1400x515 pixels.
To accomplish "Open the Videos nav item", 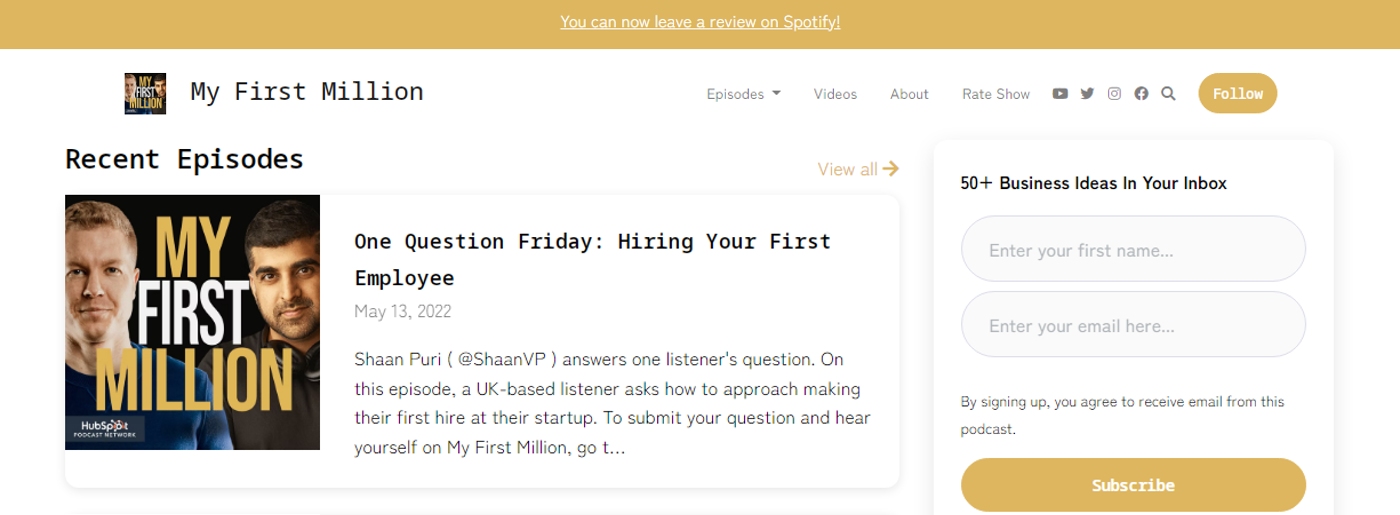I will pos(835,94).
